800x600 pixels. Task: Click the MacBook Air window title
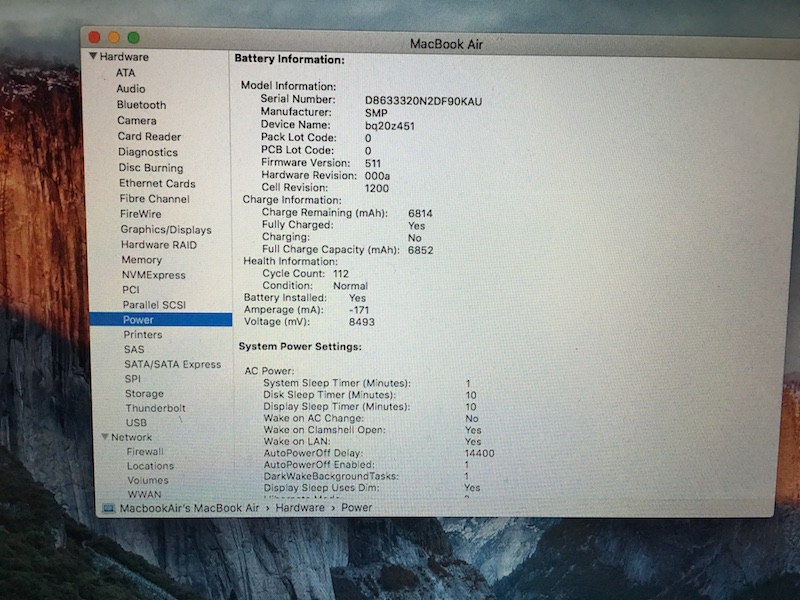[446, 44]
